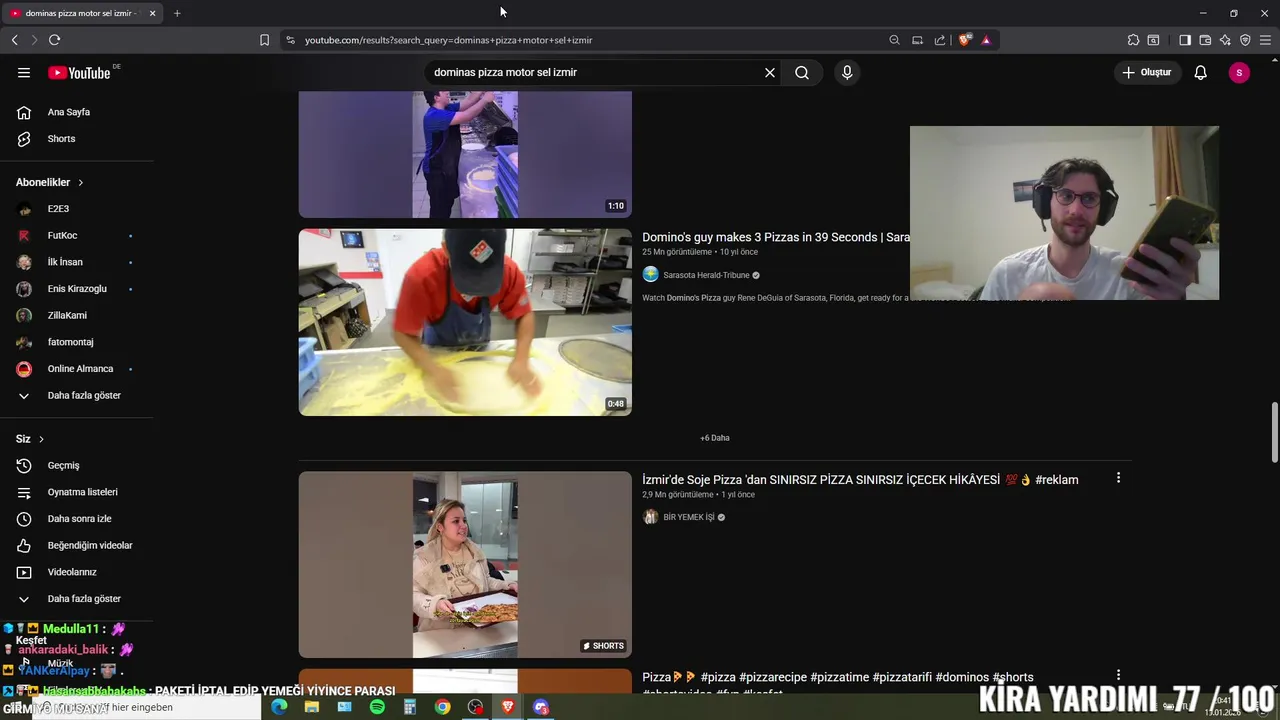Expand +6 Daha results
The width and height of the screenshot is (1280, 720).
pyautogui.click(x=715, y=438)
